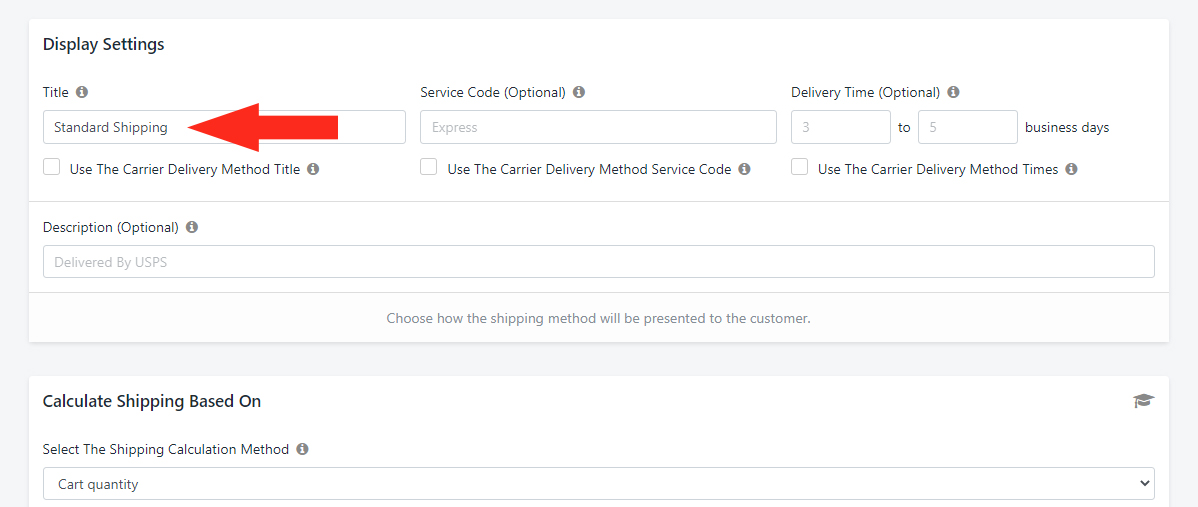1198x507 pixels.
Task: Open info tooltip for Carrier Delivery Method Times
Action: click(1071, 170)
